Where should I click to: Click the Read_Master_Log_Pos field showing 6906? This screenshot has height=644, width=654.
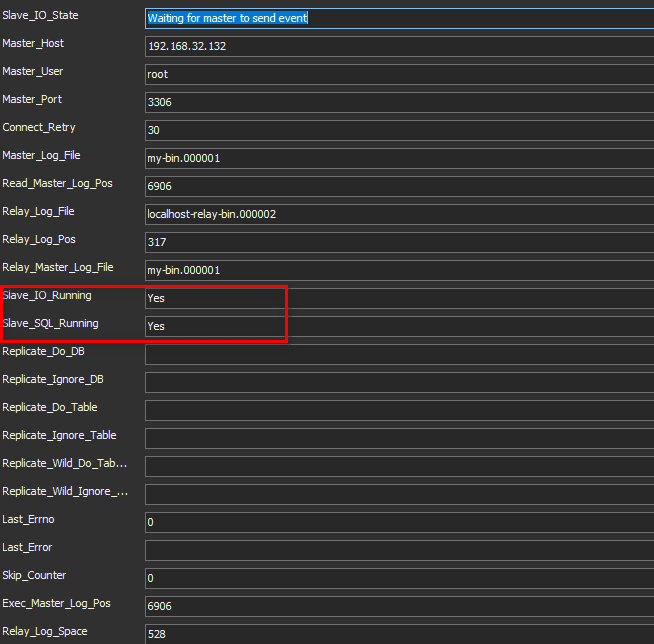398,186
